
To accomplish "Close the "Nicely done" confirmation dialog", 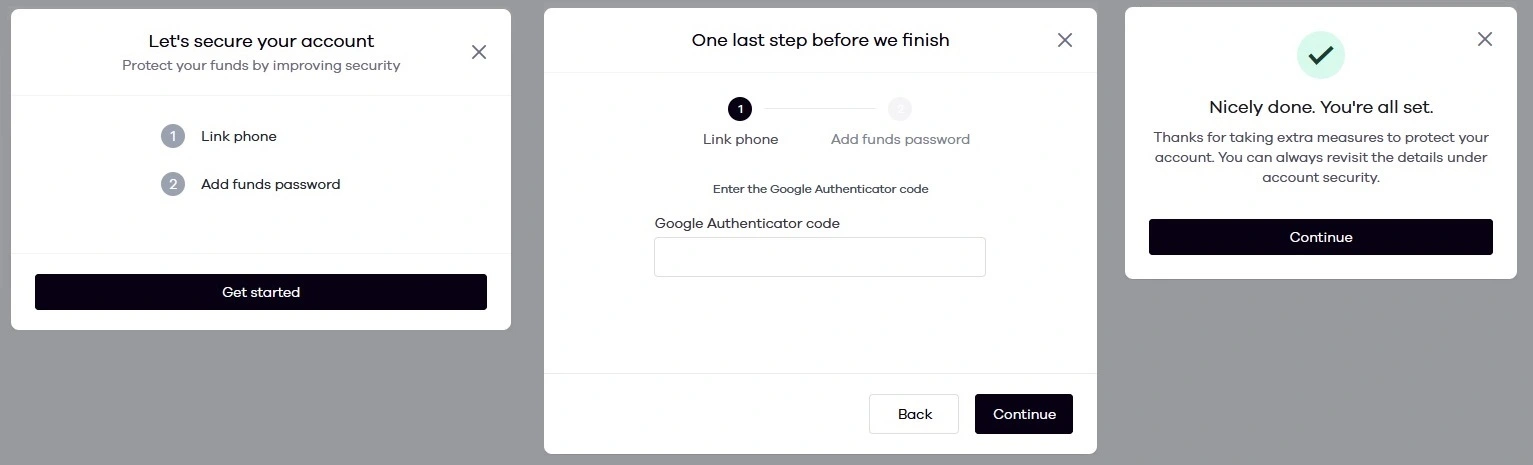I will [x=1485, y=39].
